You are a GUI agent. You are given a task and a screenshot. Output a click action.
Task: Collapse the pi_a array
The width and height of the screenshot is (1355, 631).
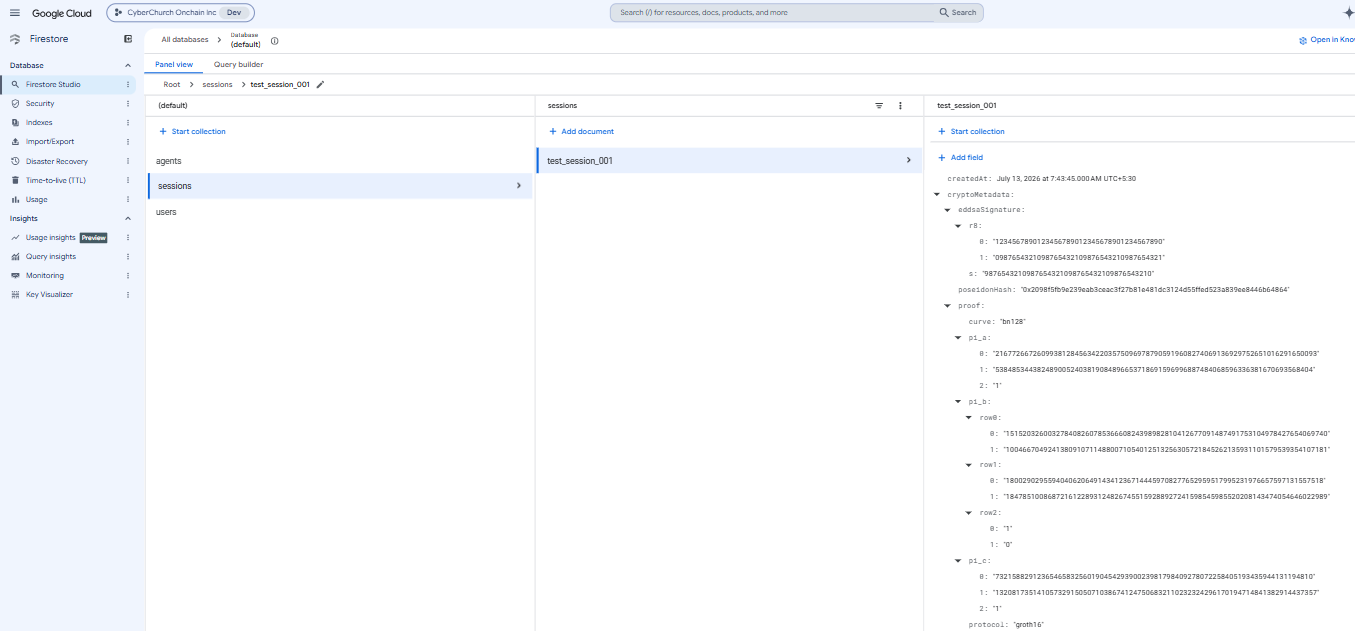click(x=959, y=337)
